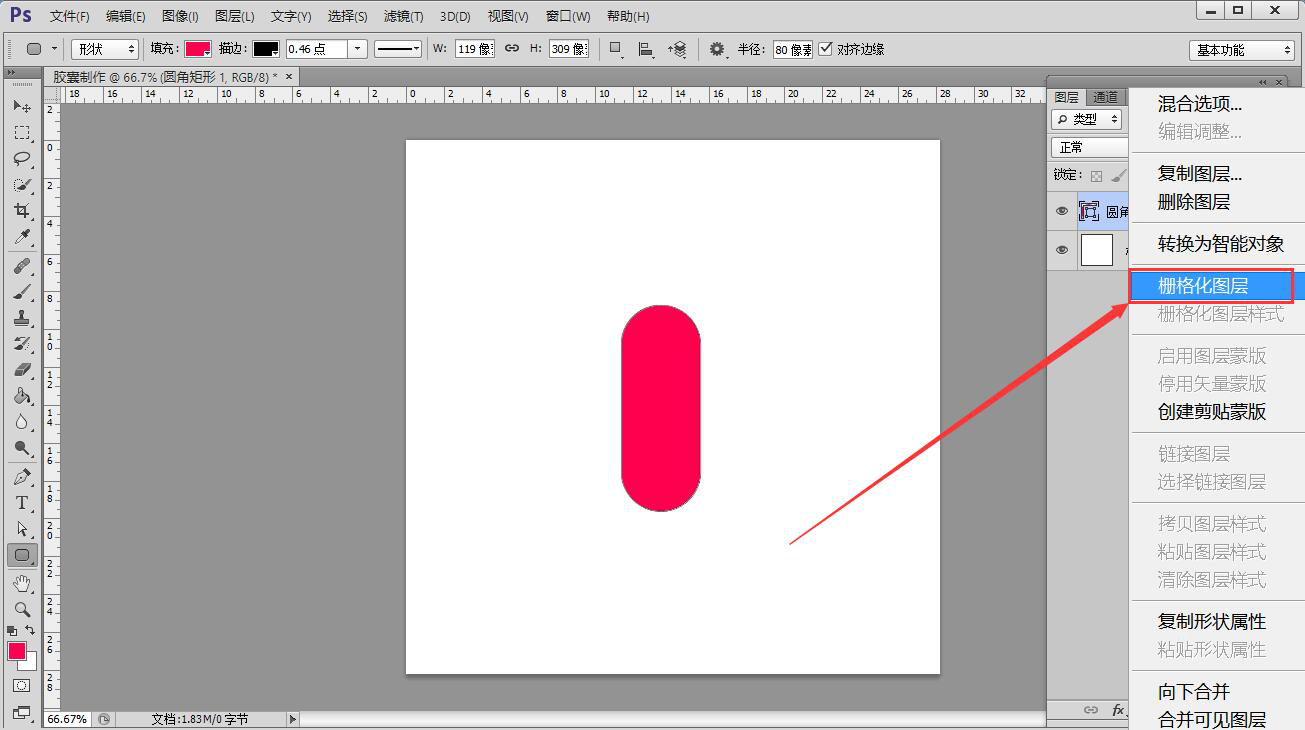Click 转换为智能对象 in the context menu

coord(1220,244)
